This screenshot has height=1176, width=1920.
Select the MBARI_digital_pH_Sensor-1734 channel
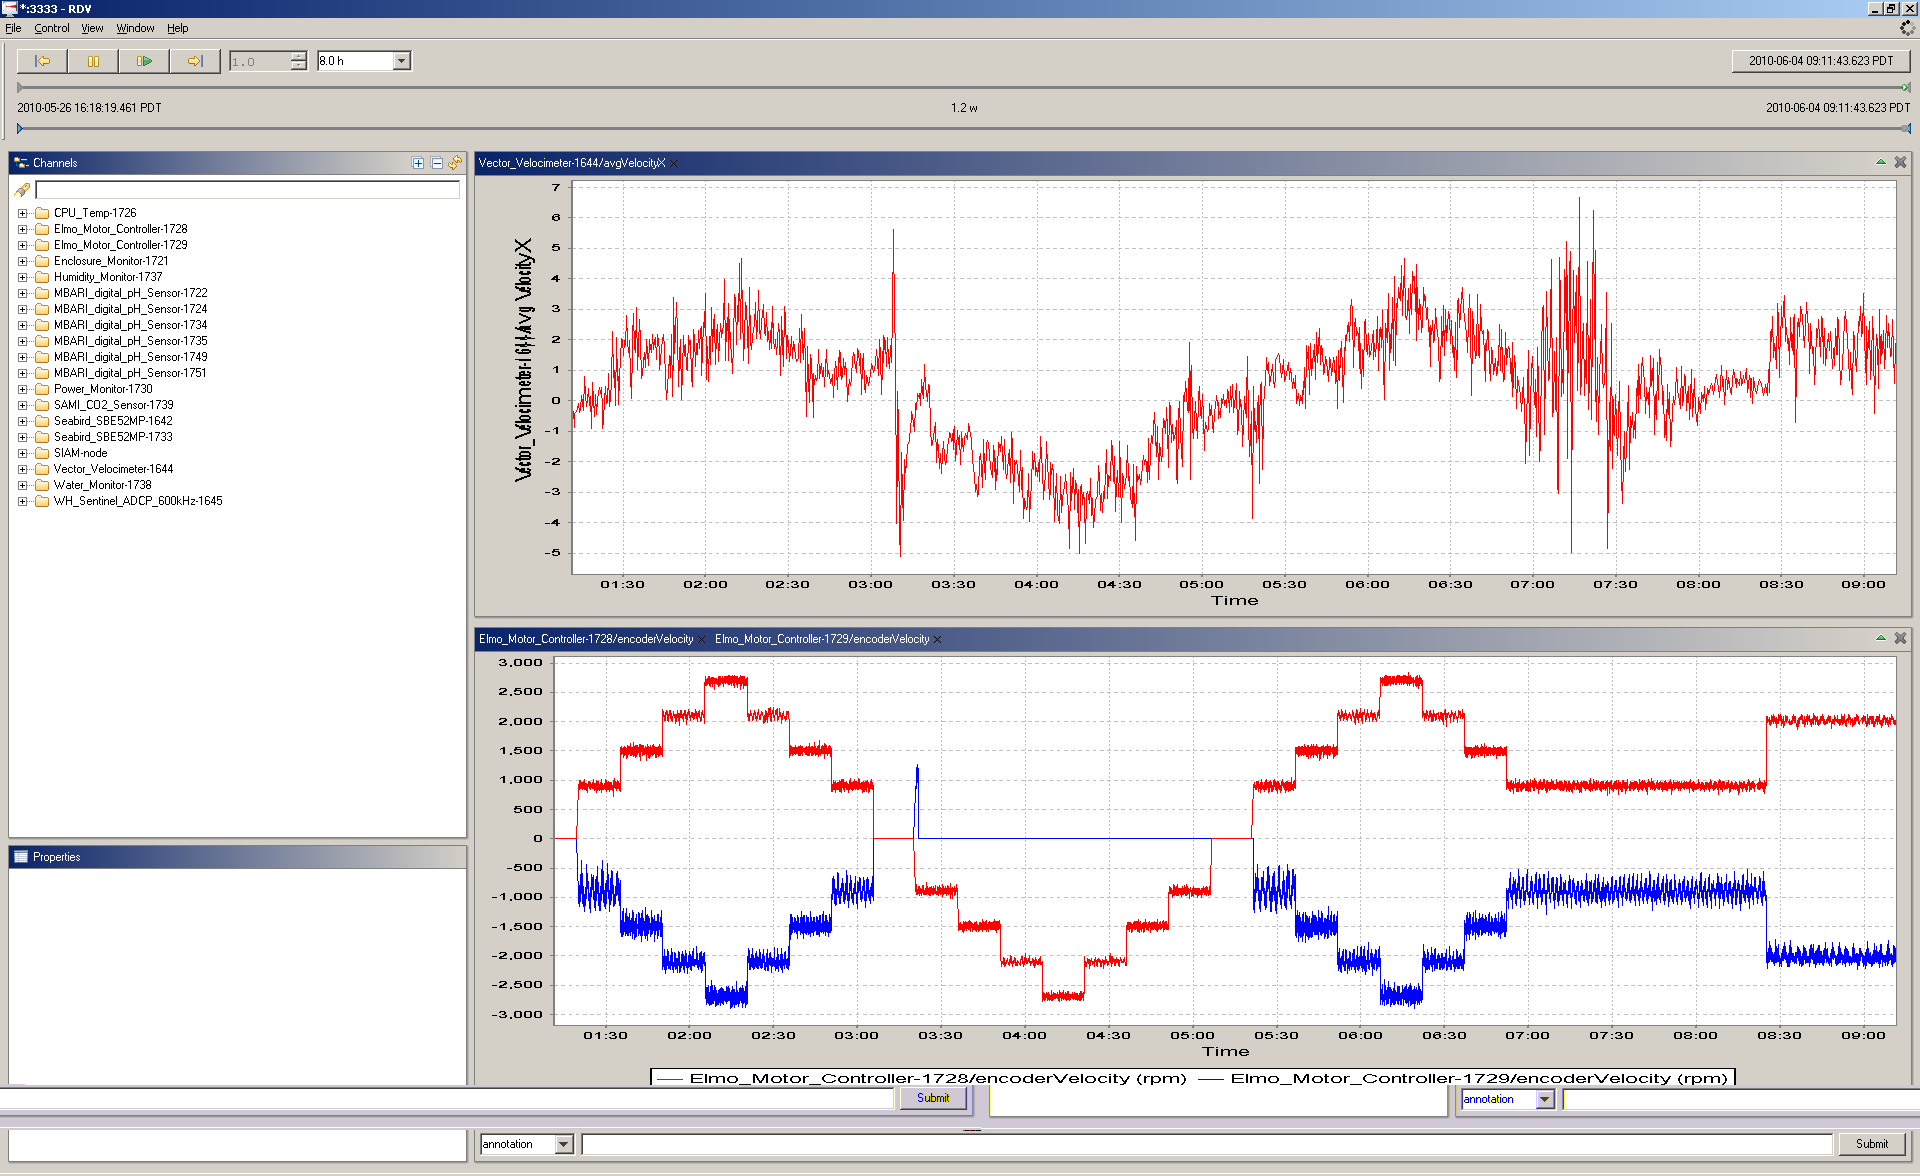[x=130, y=325]
